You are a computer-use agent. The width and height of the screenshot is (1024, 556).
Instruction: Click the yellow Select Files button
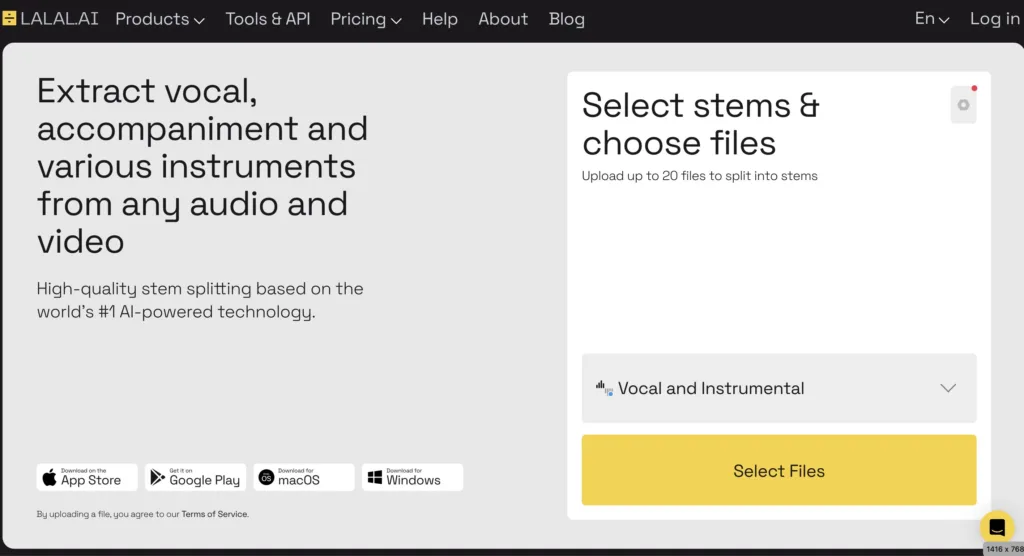pyautogui.click(x=778, y=470)
